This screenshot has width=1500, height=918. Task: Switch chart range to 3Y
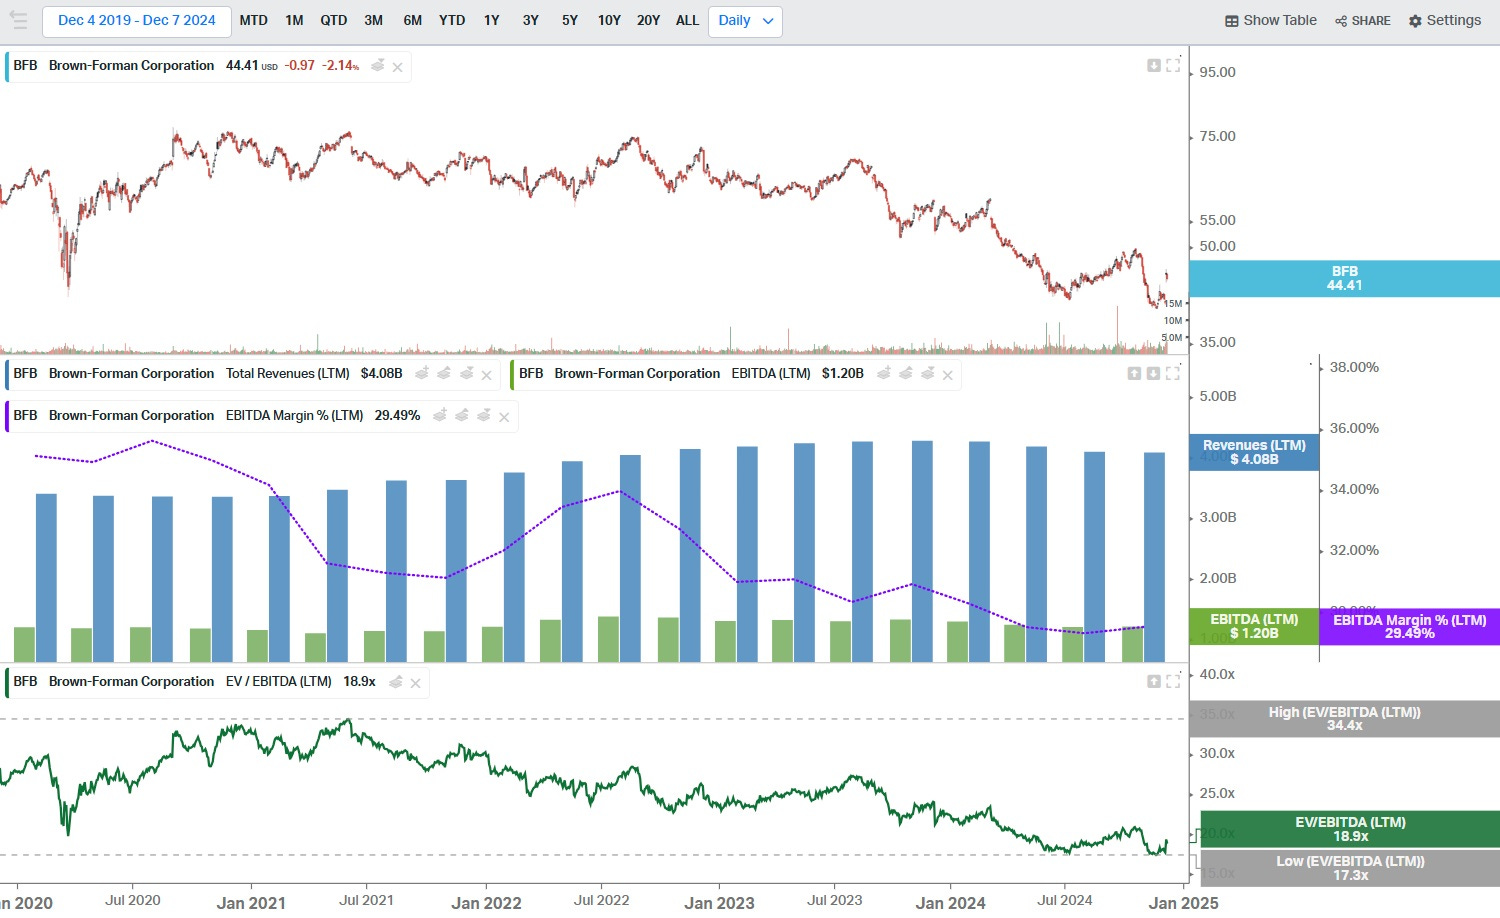point(531,21)
